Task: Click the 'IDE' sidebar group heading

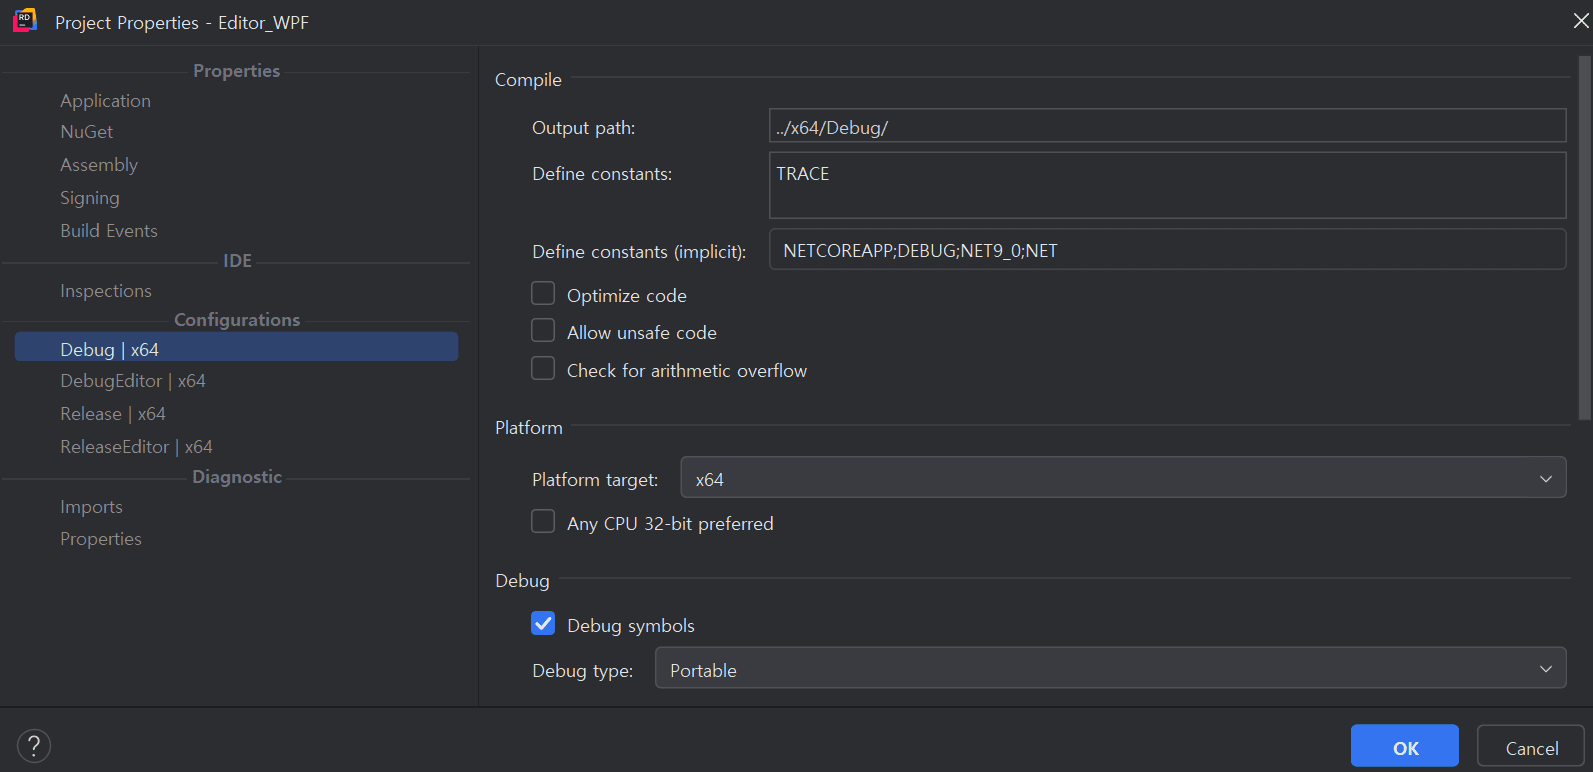Action: point(237,261)
